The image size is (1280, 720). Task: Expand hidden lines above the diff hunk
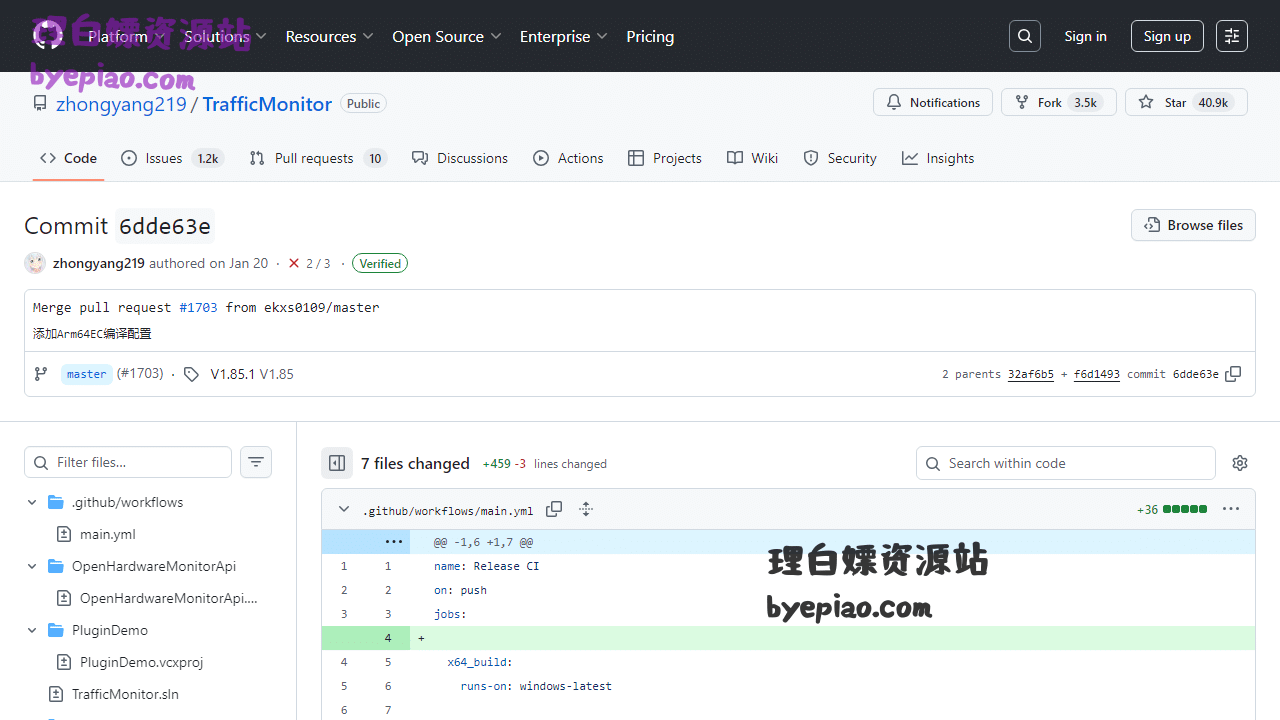point(394,542)
